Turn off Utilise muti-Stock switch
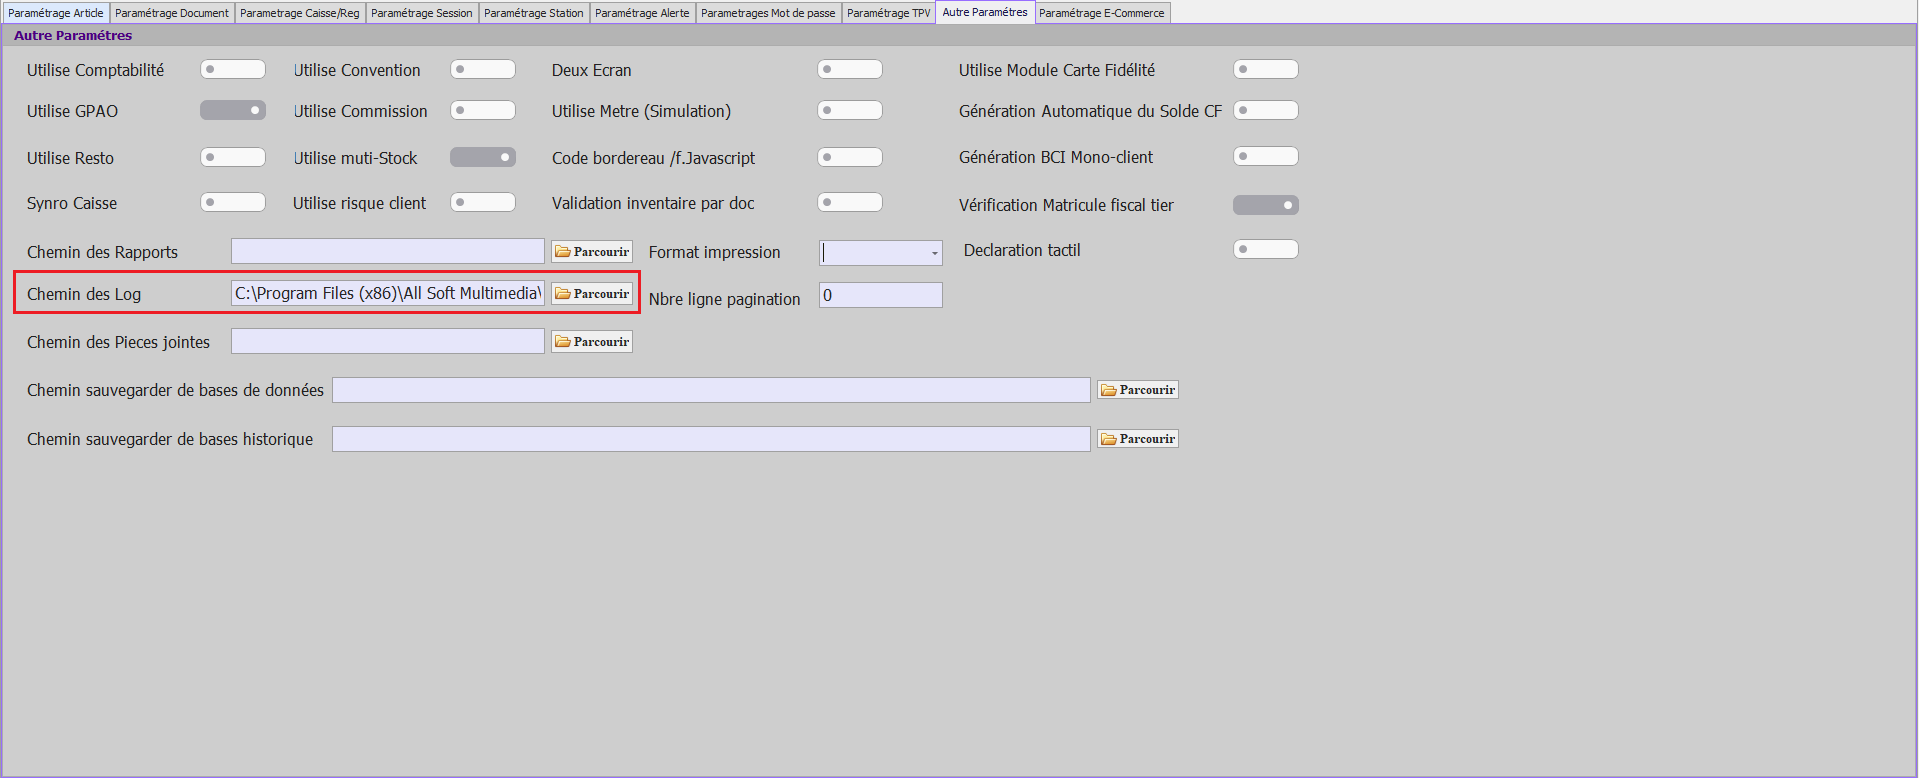 tap(483, 157)
